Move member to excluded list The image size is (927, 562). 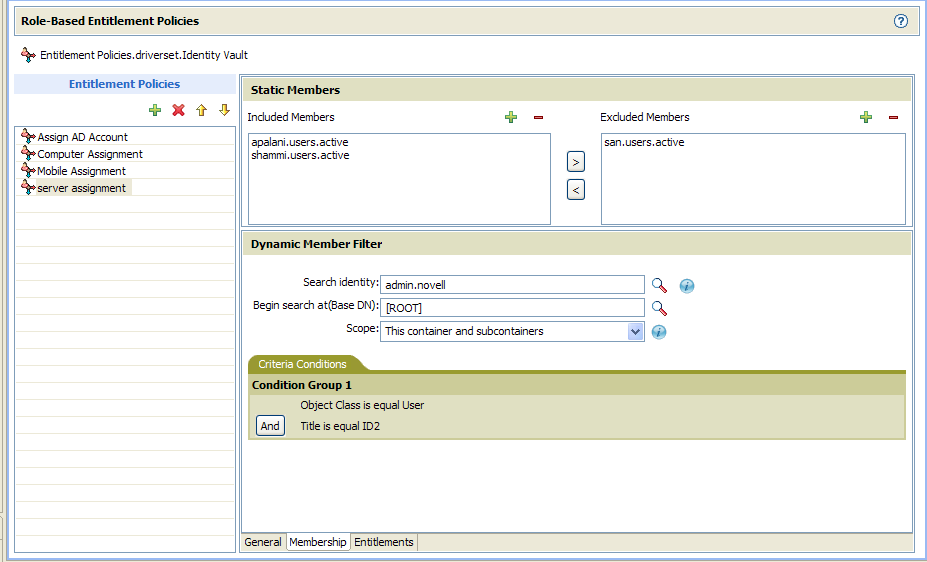click(x=575, y=162)
